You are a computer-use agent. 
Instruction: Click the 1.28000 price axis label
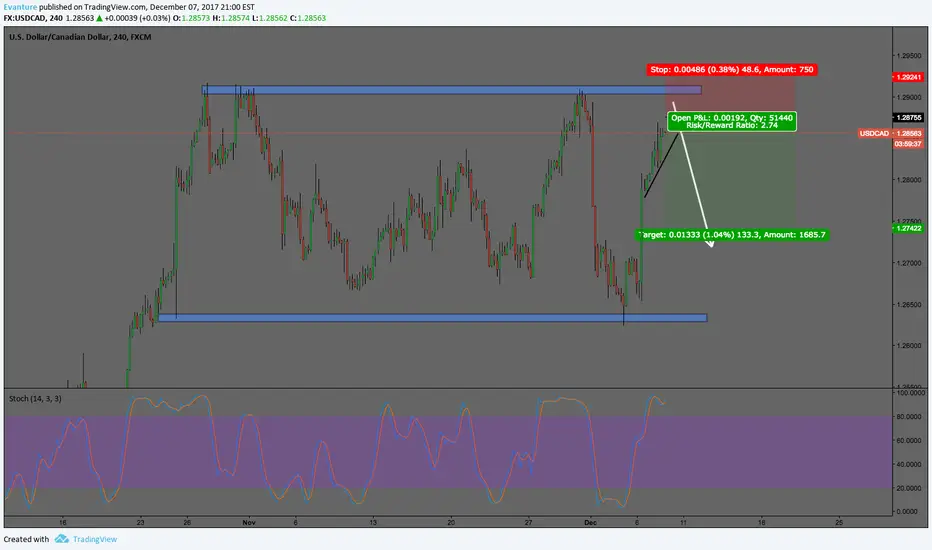pyautogui.click(x=909, y=180)
